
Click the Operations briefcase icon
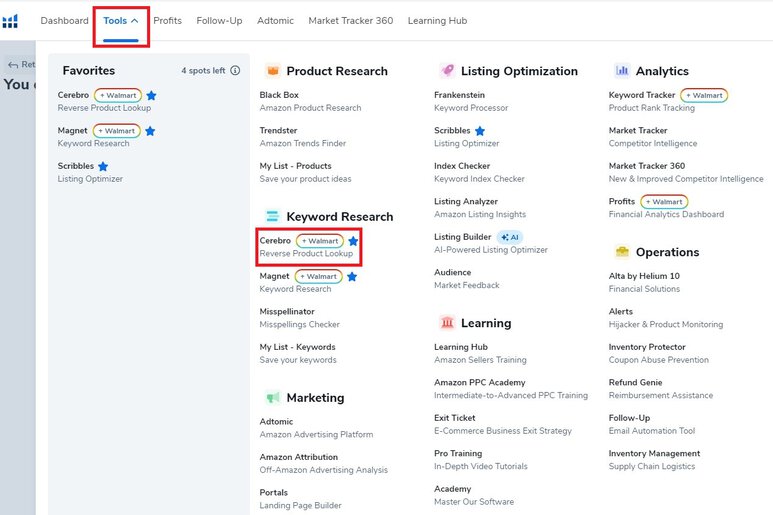pos(622,252)
